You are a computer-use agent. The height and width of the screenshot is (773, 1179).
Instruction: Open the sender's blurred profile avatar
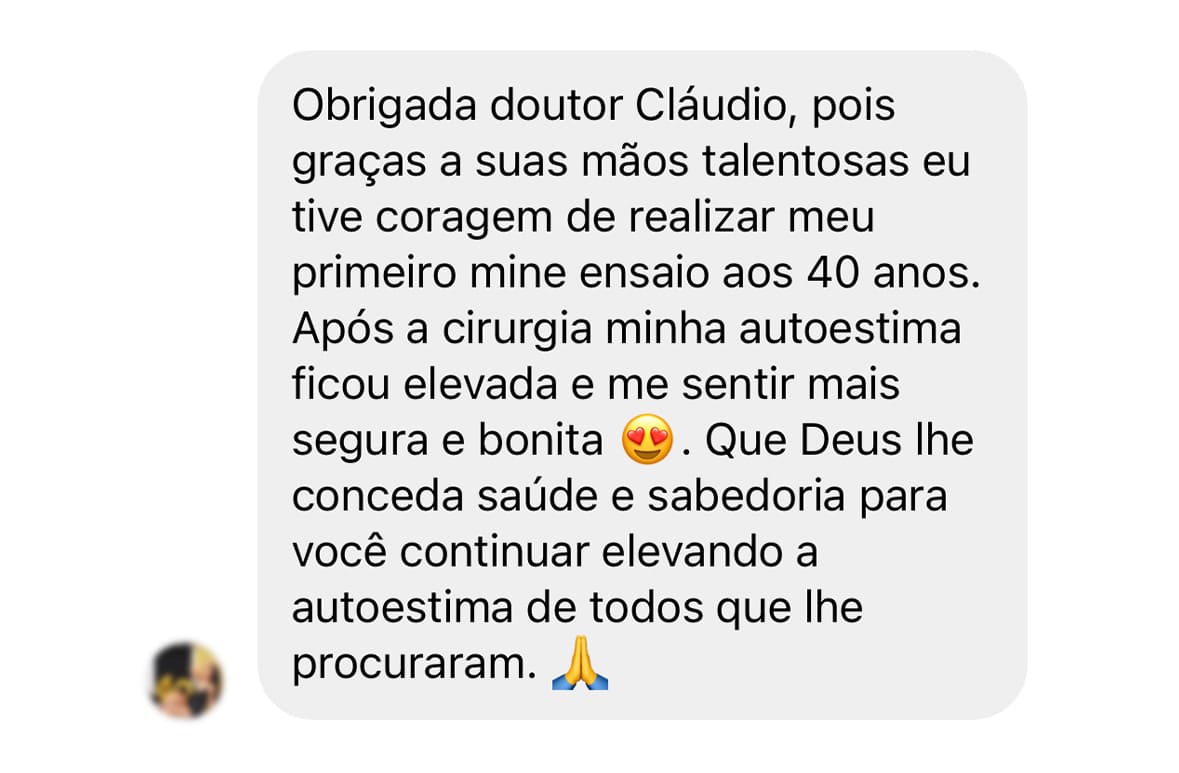pos(186,680)
